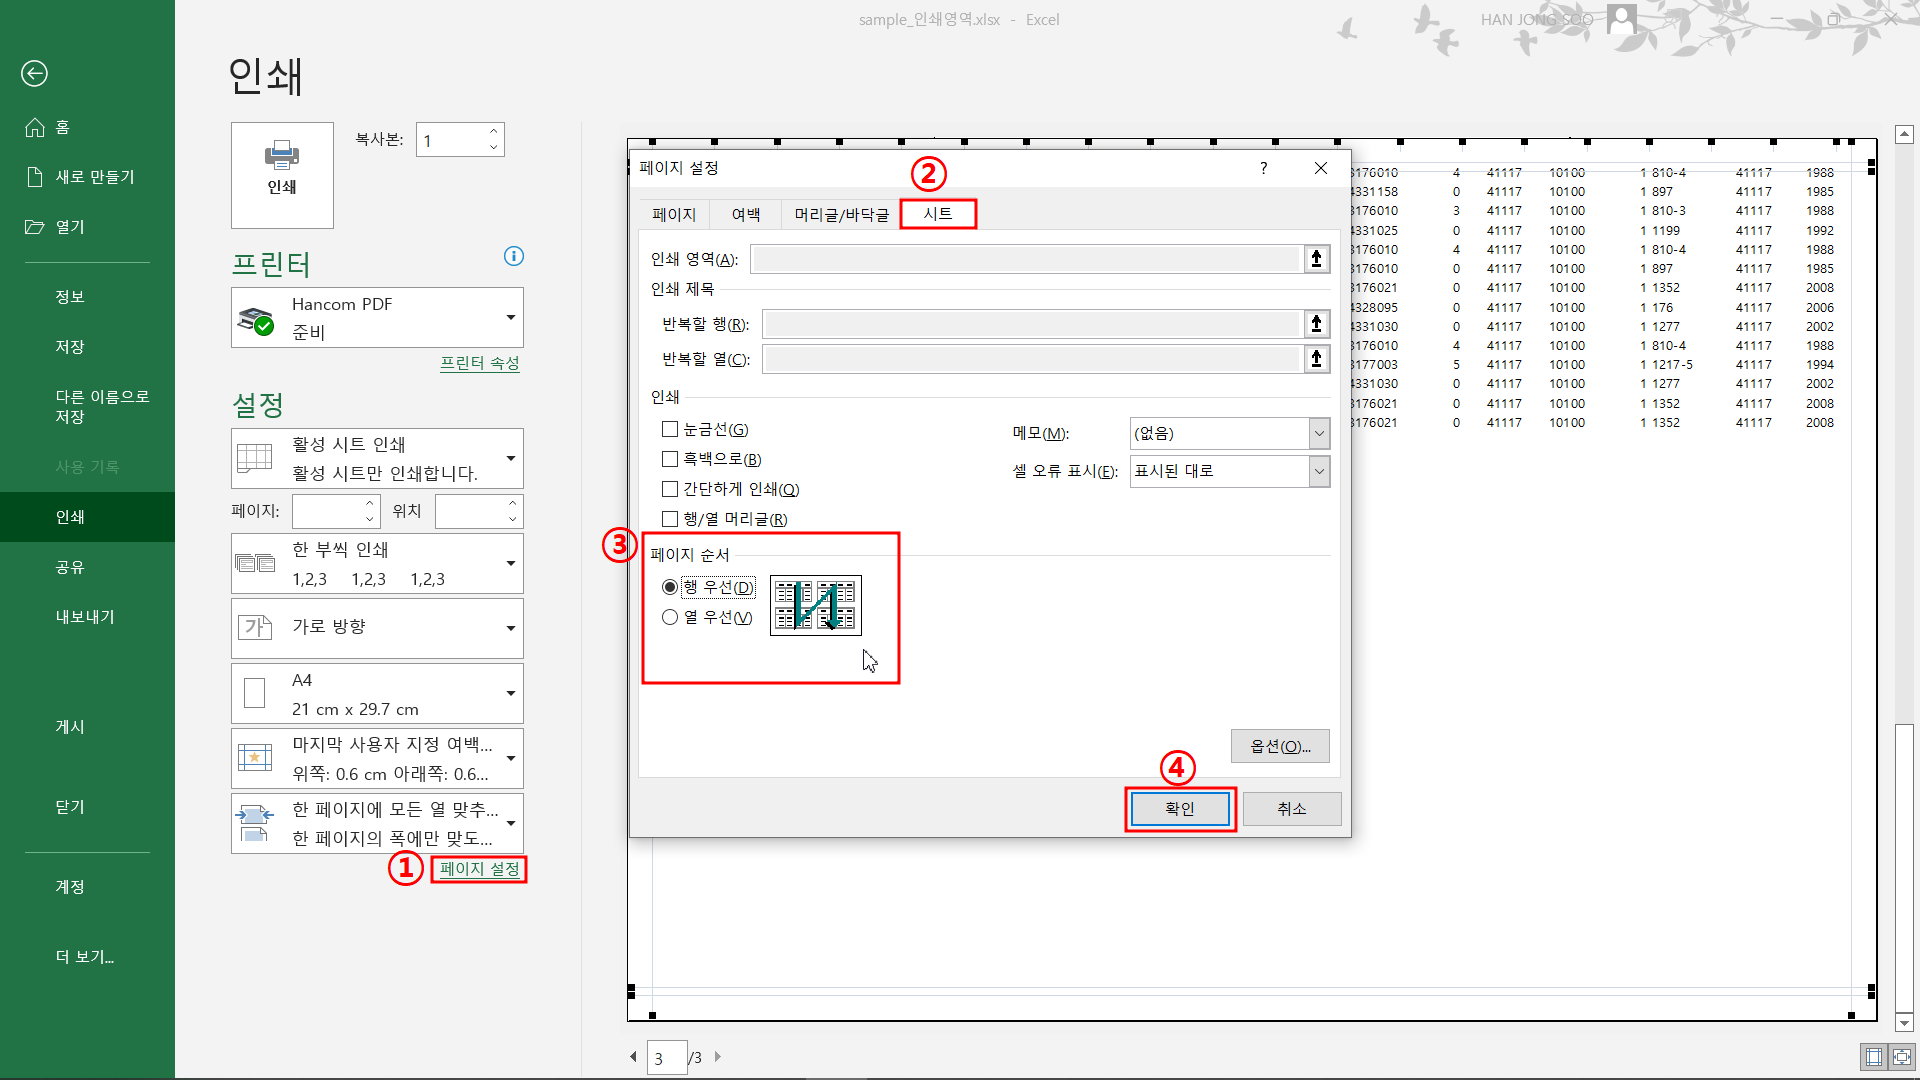This screenshot has height=1080, width=1920.
Task: Click the Zoom to Page icon
Action: pyautogui.click(x=1901, y=1056)
